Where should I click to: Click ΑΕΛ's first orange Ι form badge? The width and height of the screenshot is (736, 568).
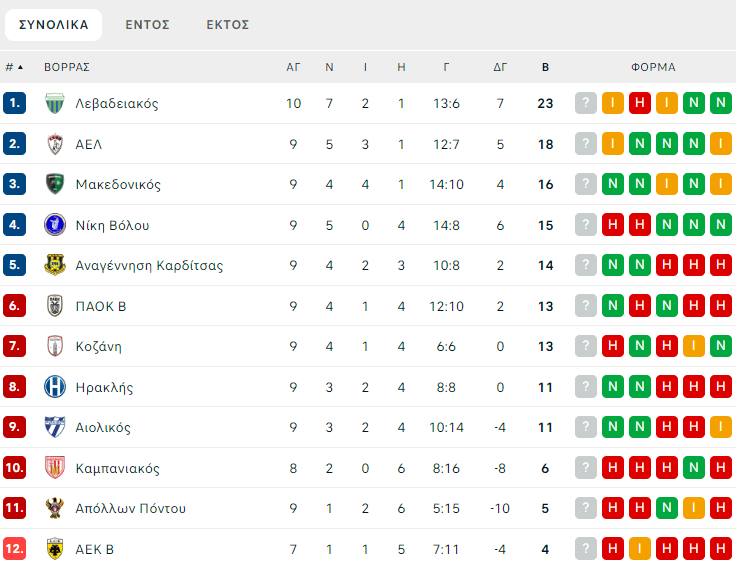pos(613,144)
